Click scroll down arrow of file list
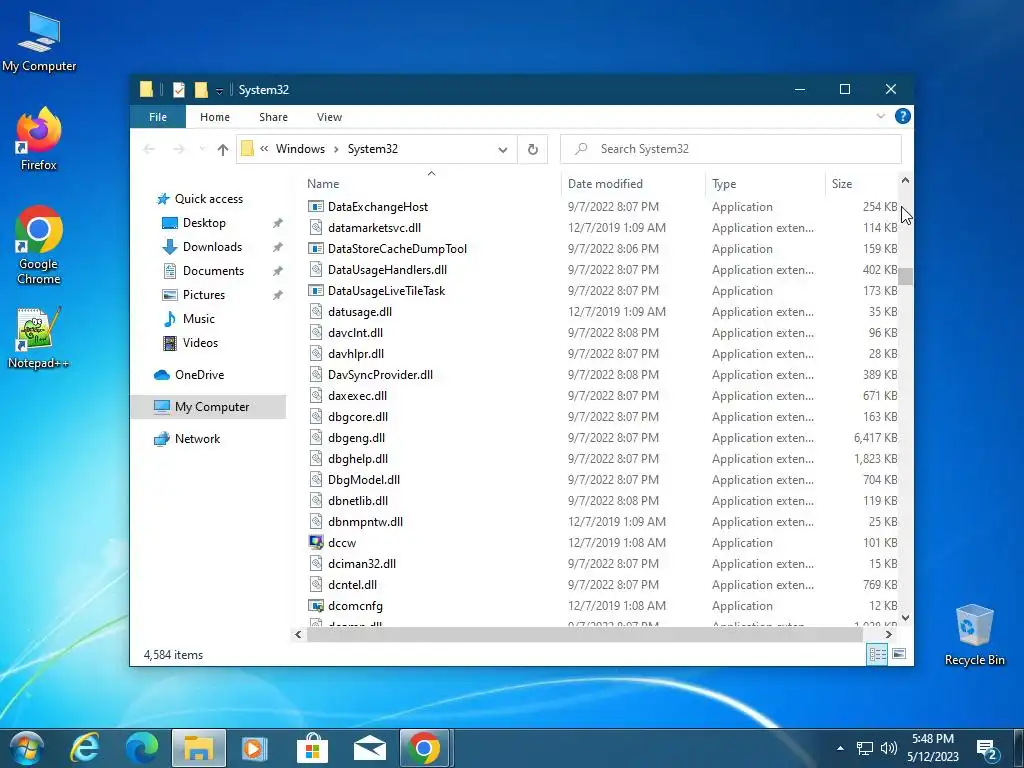Screen dimensions: 1024x768 (x=905, y=617)
